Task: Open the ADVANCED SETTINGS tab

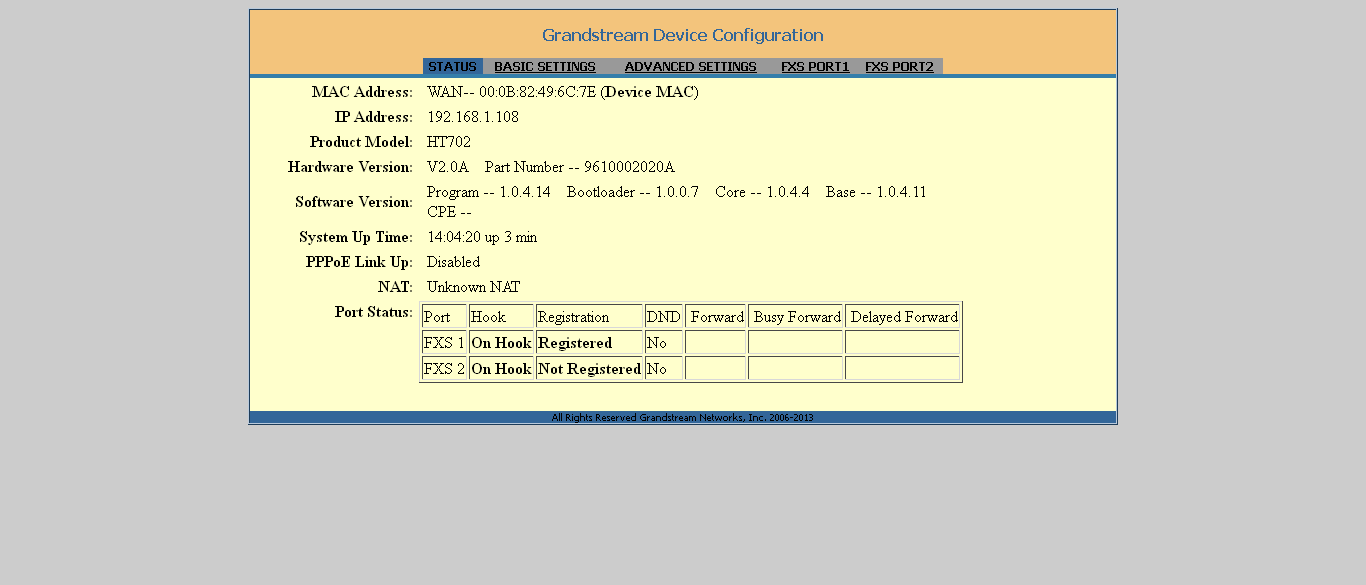Action: 691,67
